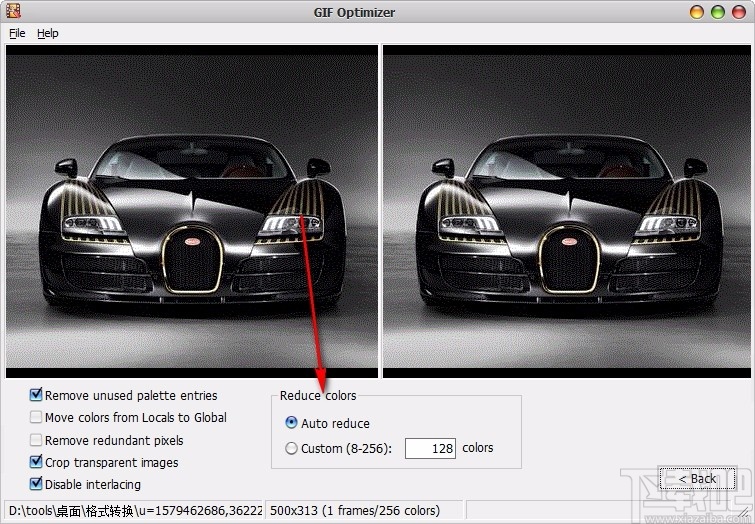755x524 pixels.
Task: Click the 500x313 frames info in status bar
Action: 355,511
